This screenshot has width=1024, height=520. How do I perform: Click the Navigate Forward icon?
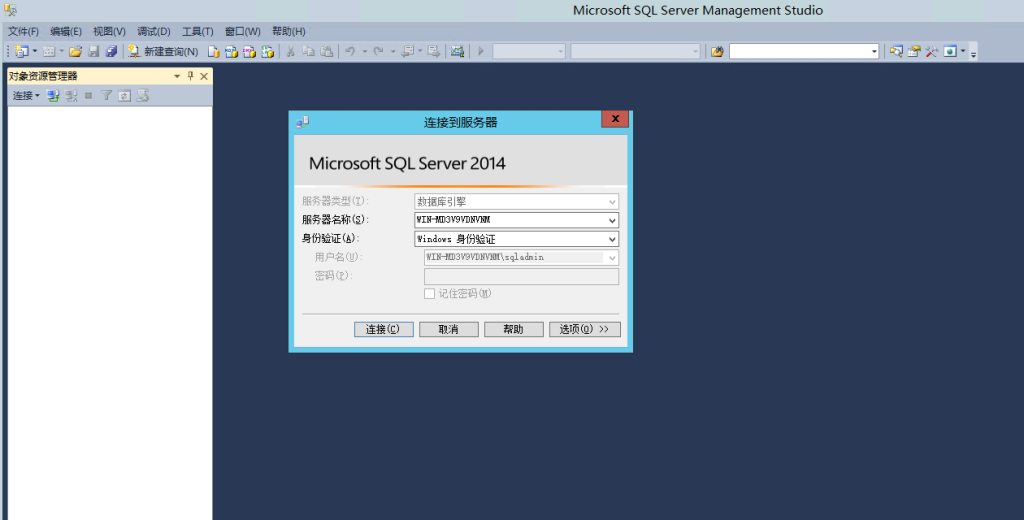(434, 51)
